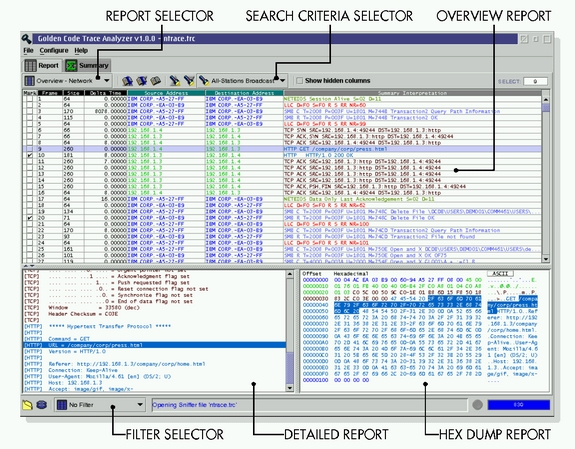Click the flashlight icon with the V mark

[189, 80]
